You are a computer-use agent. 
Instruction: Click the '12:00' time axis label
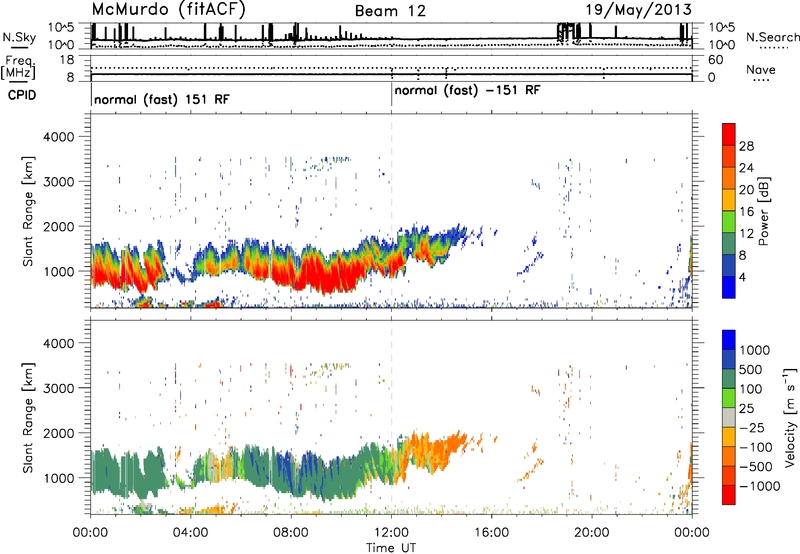pyautogui.click(x=391, y=533)
